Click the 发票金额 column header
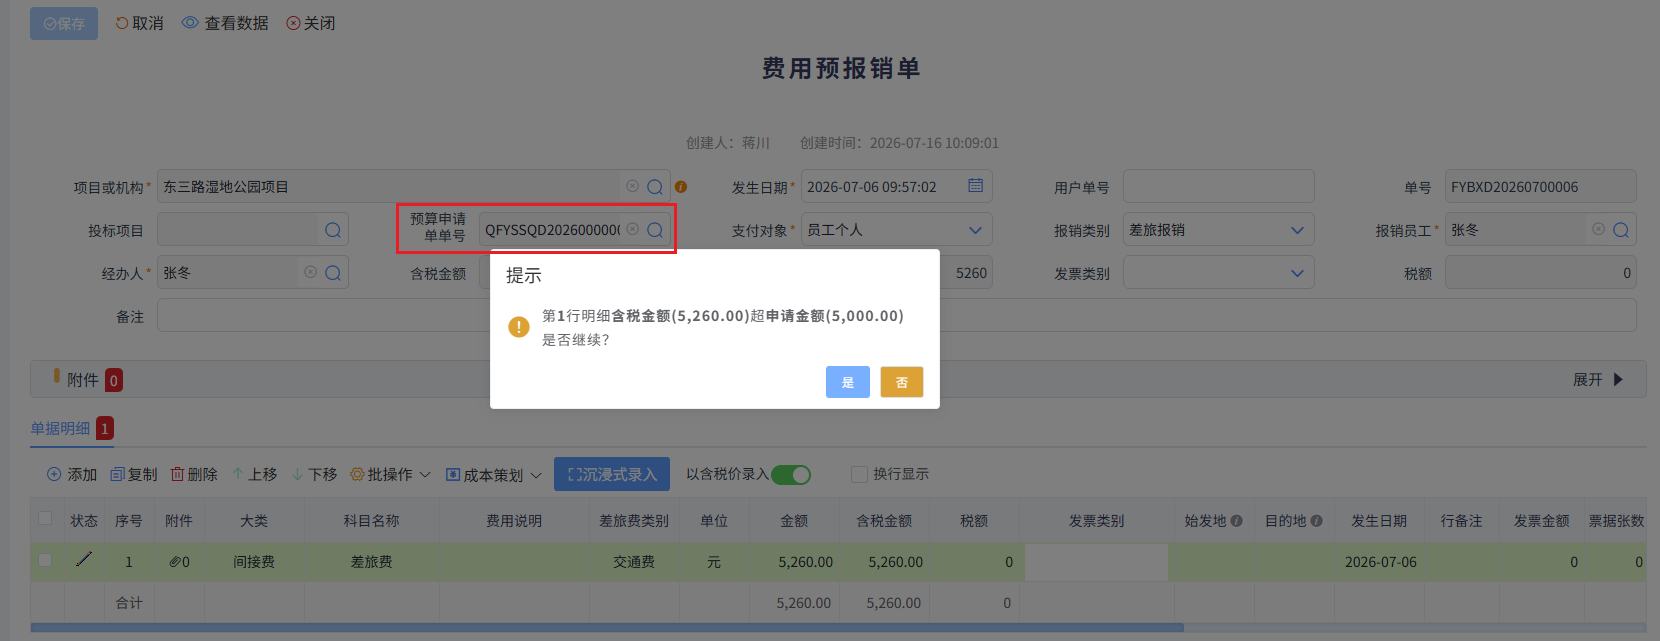This screenshot has height=641, width=1660. (x=1541, y=521)
